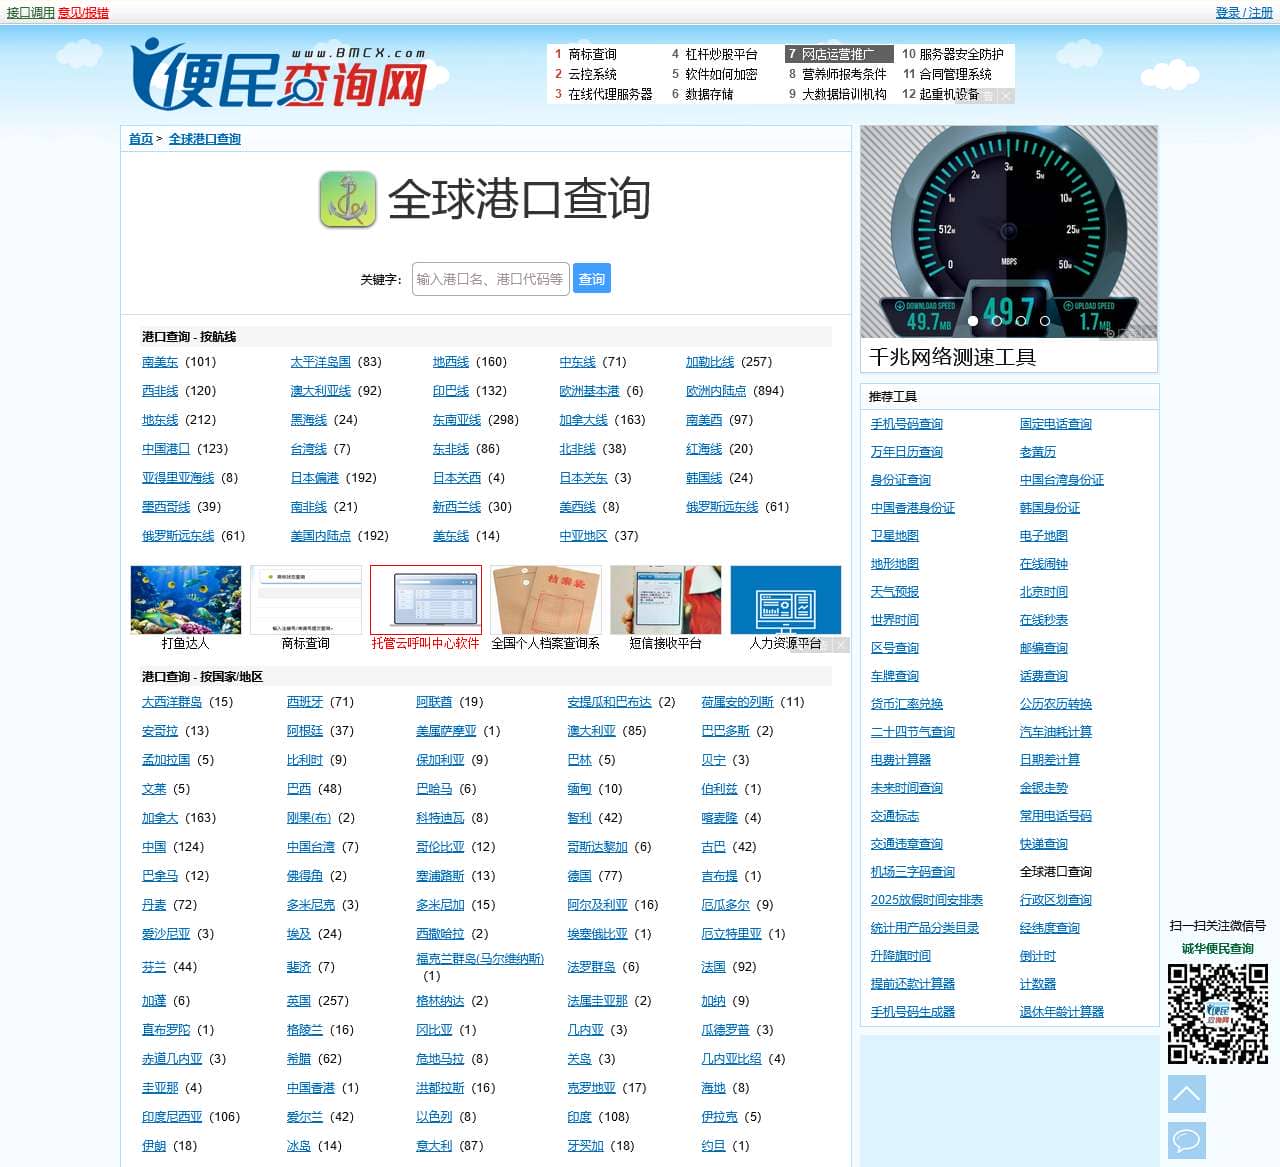
Task: Open ad item 商标查询
Action: [592, 54]
